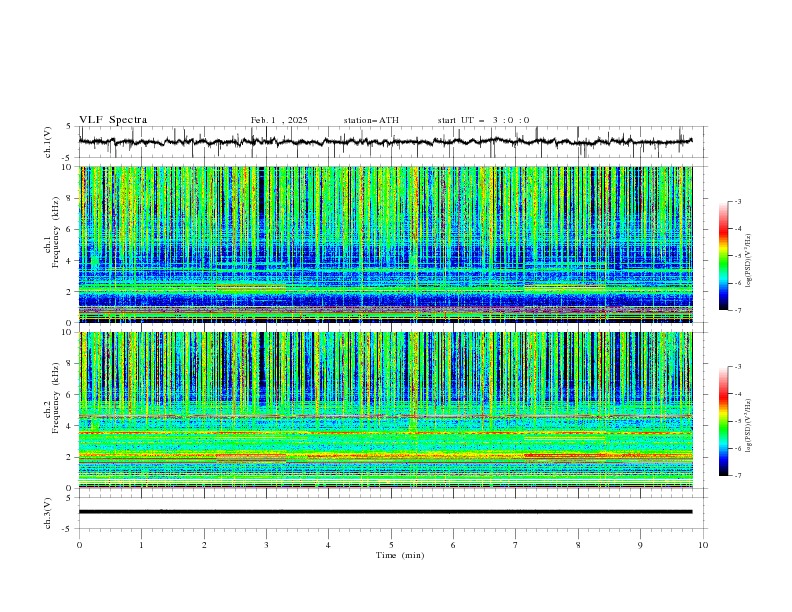Click the ch.1 spectrogram panel
Viewport: 792px width, 612px height.
click(x=385, y=244)
